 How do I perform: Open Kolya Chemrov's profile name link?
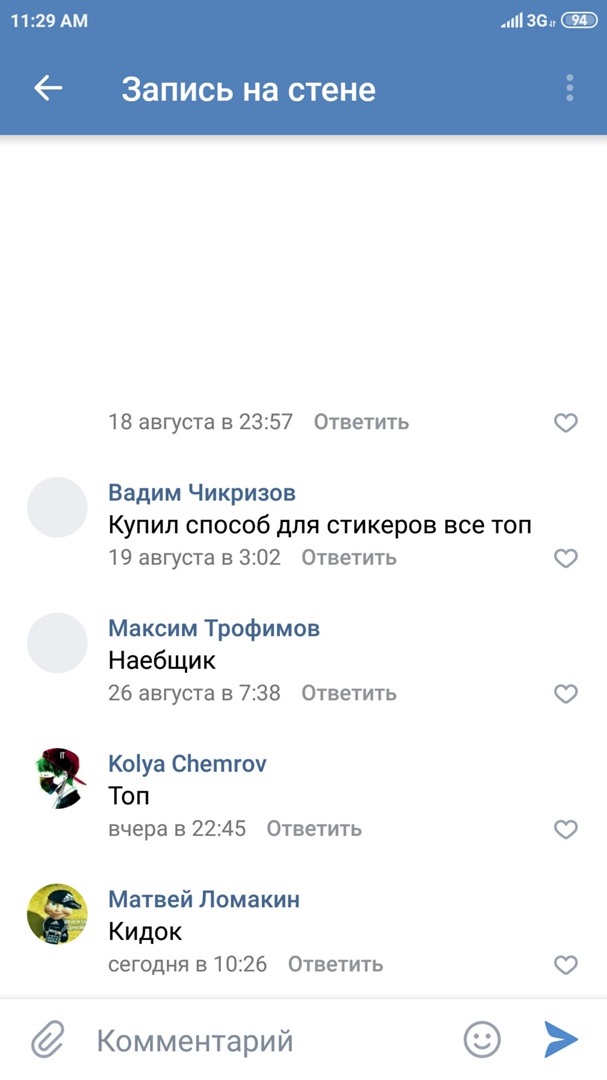[187, 764]
